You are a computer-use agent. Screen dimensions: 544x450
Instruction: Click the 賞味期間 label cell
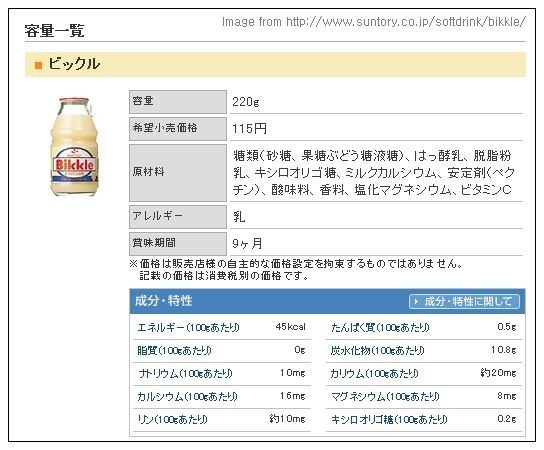click(x=178, y=244)
